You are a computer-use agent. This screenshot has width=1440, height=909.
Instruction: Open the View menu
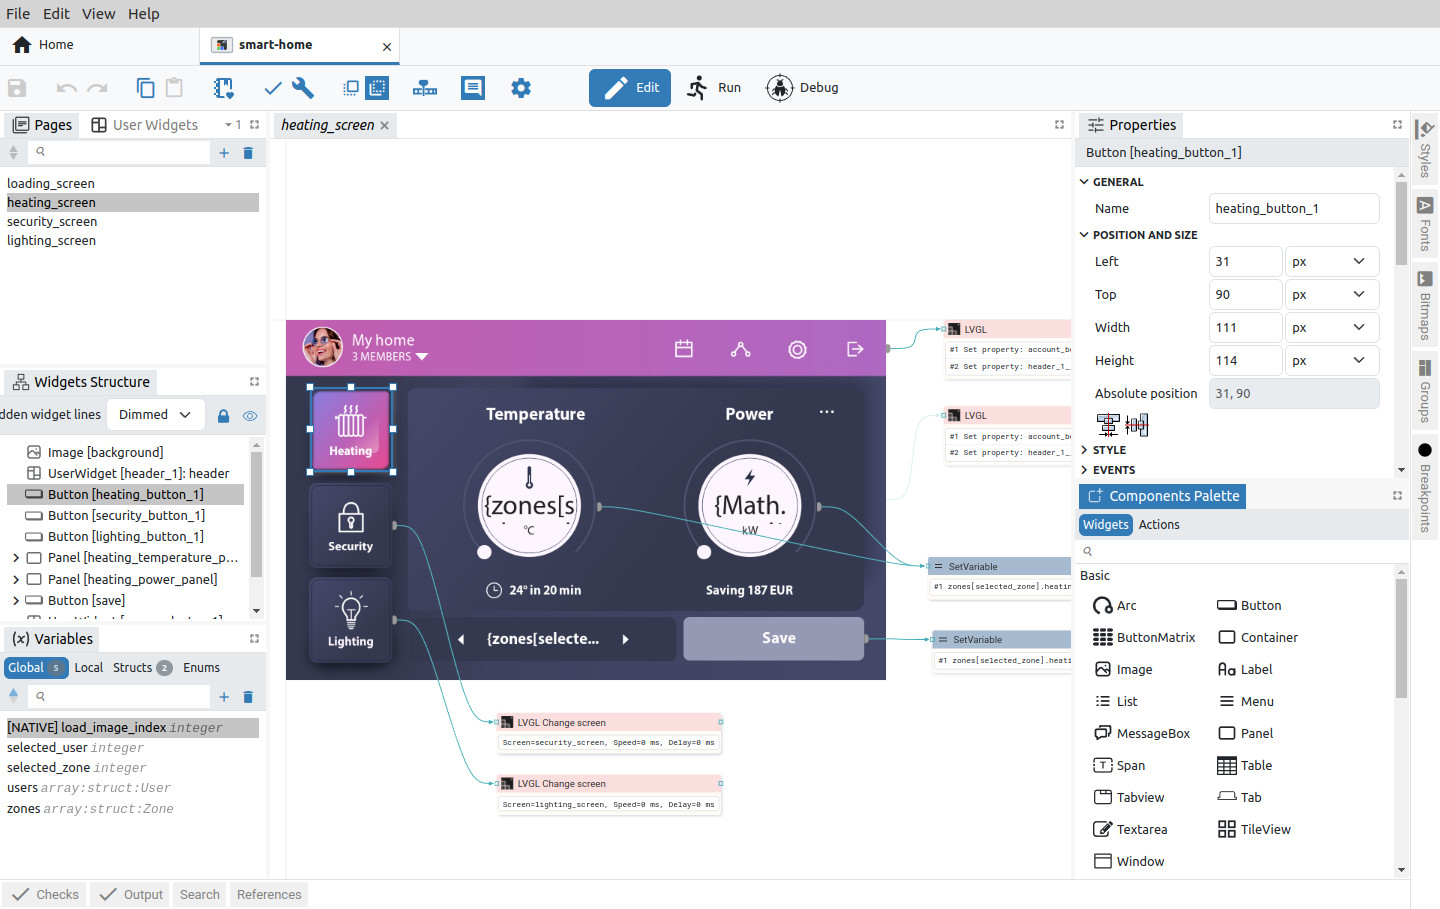coord(99,14)
